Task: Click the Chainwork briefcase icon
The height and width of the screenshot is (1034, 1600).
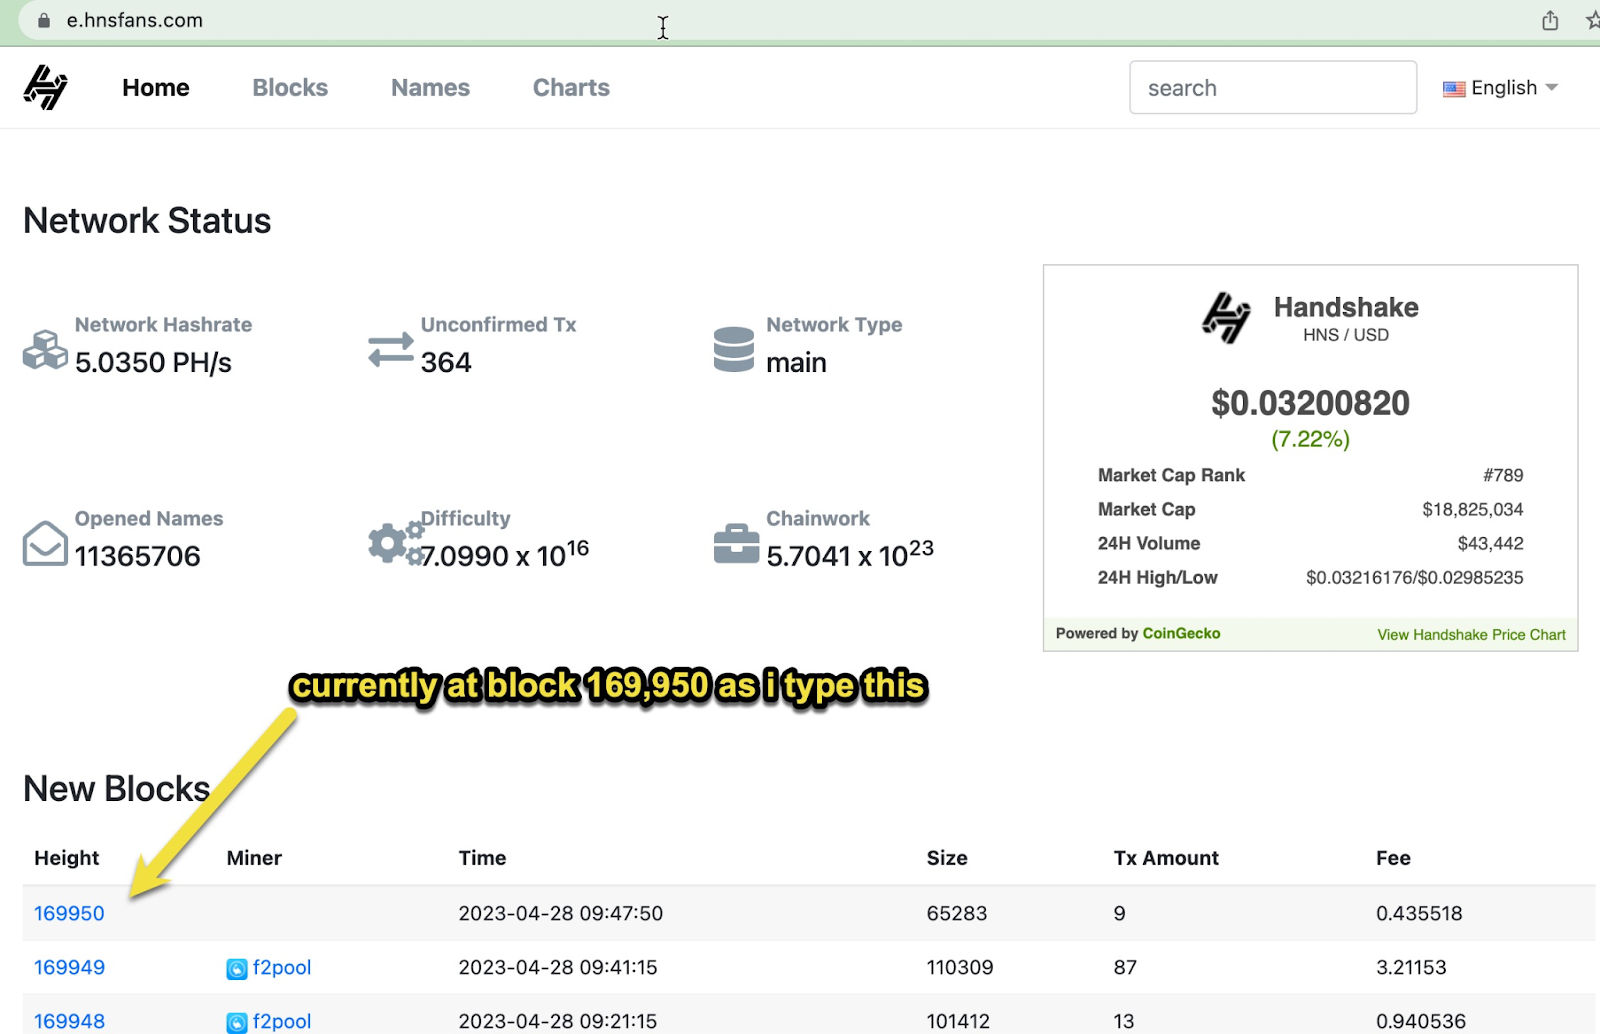Action: pos(736,543)
